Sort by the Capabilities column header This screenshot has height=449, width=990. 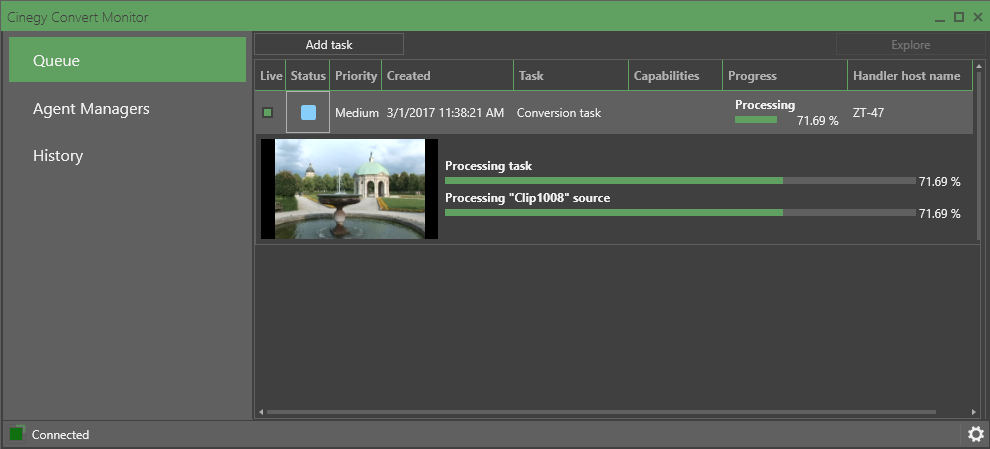pos(676,76)
